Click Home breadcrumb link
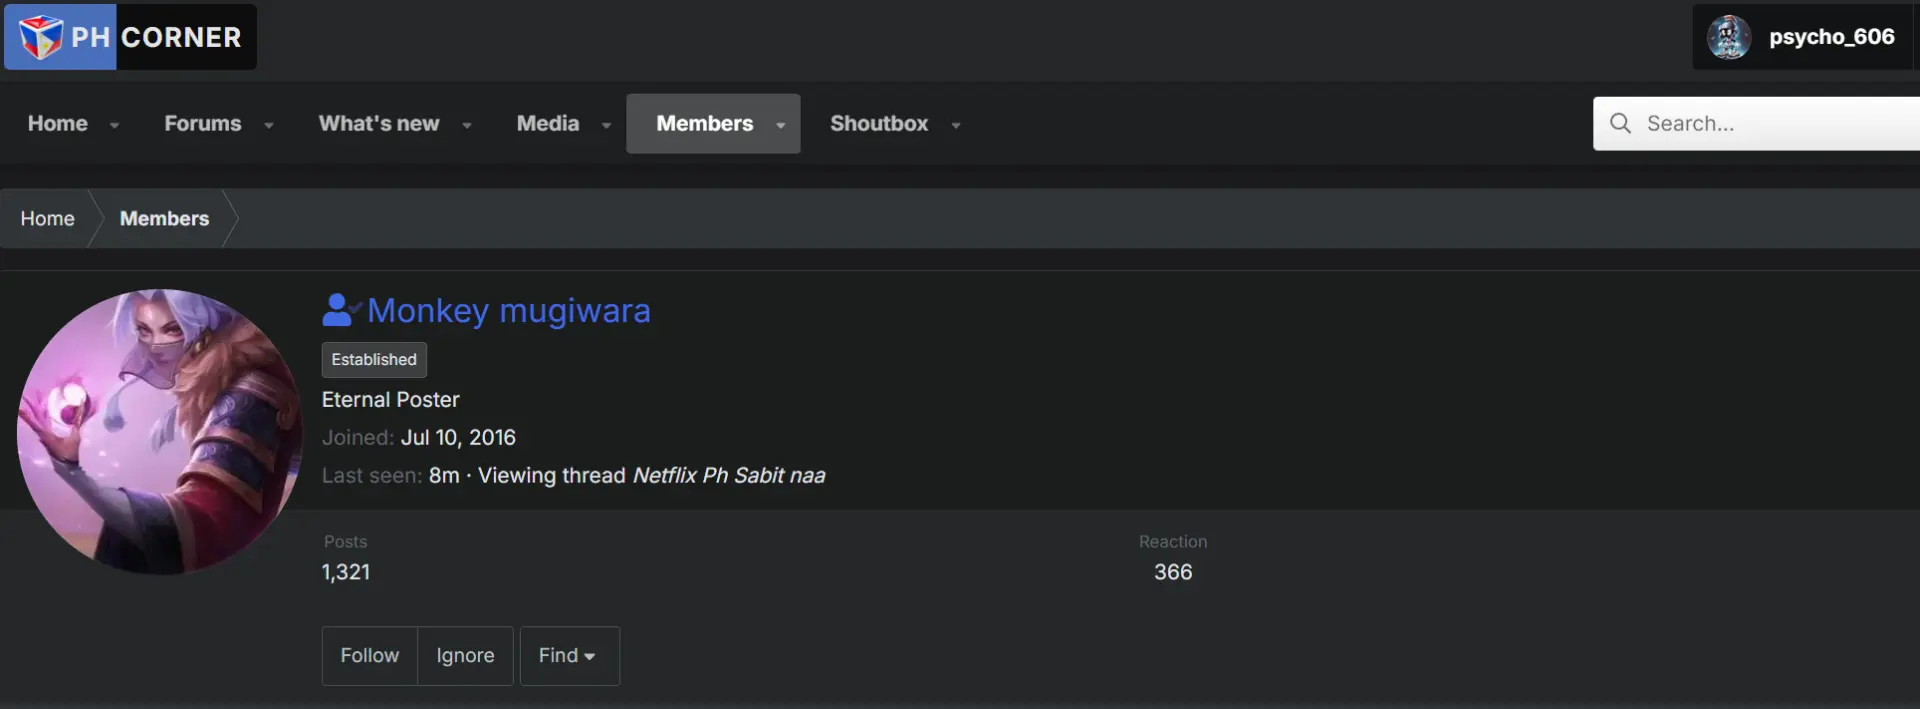 pos(48,218)
